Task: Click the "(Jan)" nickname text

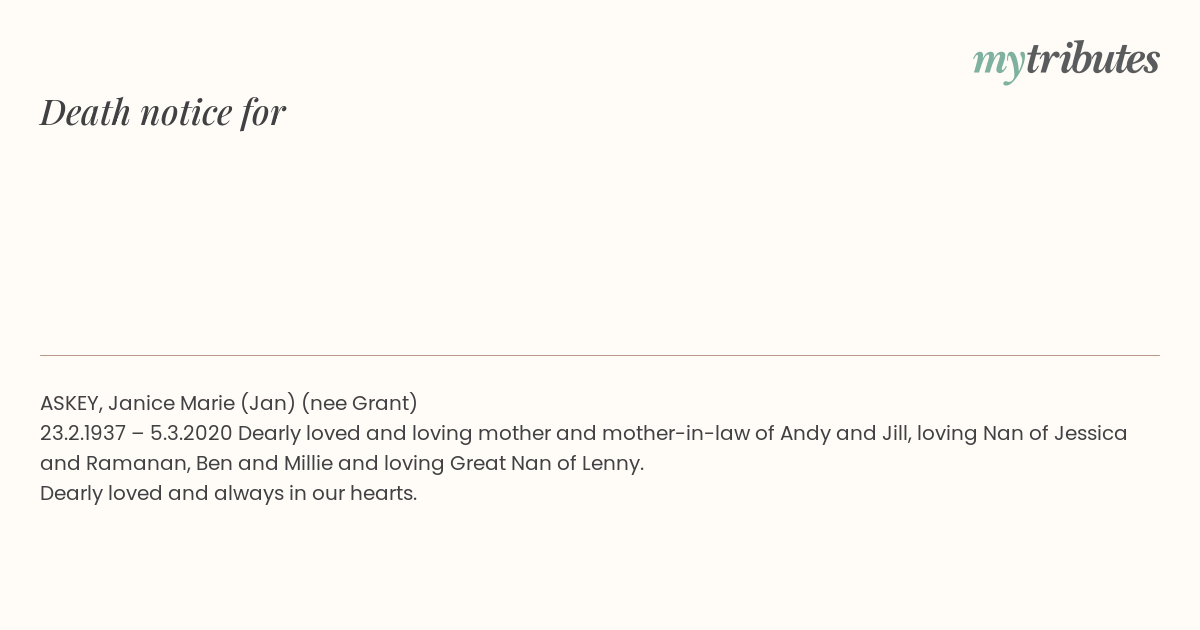Action: tap(268, 403)
